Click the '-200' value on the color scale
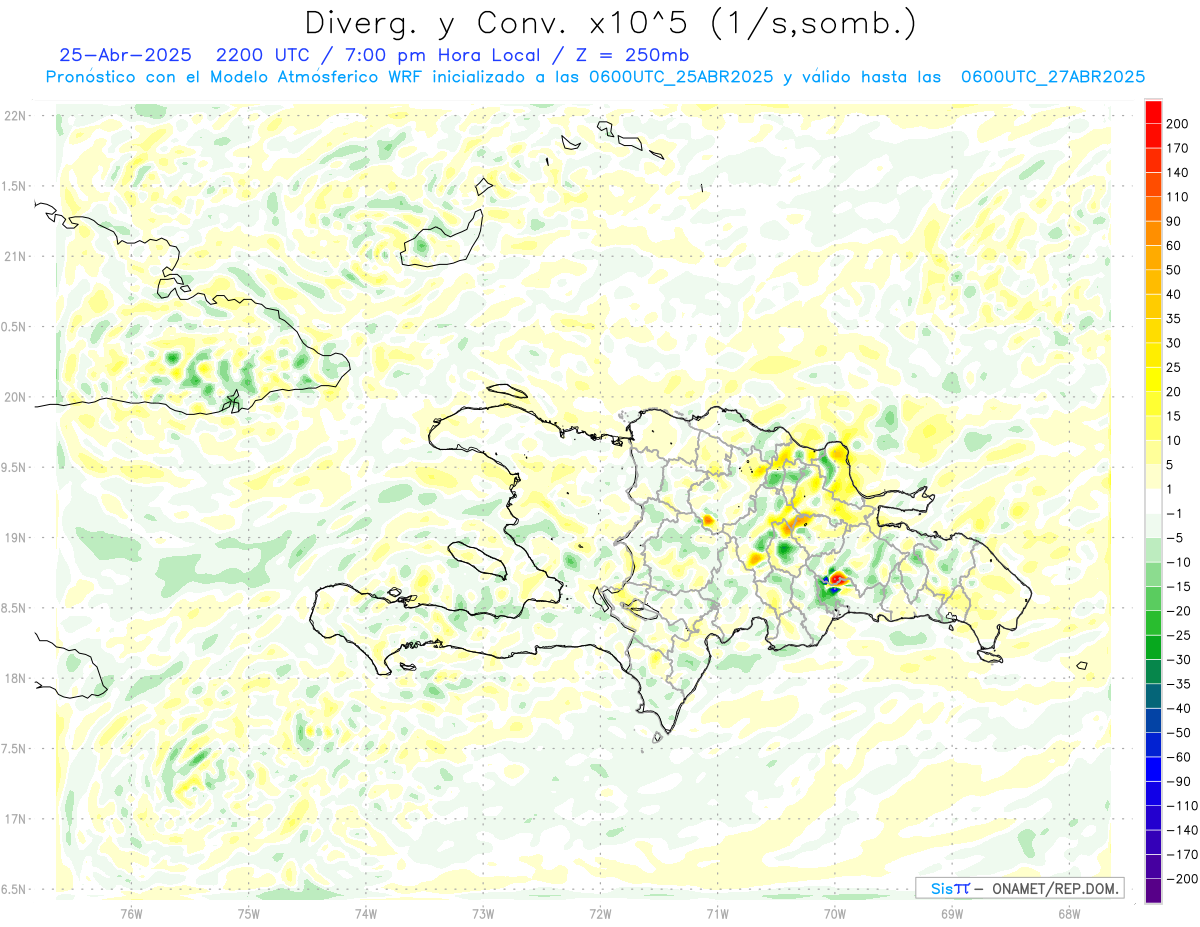This screenshot has width=1200, height=927. tap(1180, 880)
